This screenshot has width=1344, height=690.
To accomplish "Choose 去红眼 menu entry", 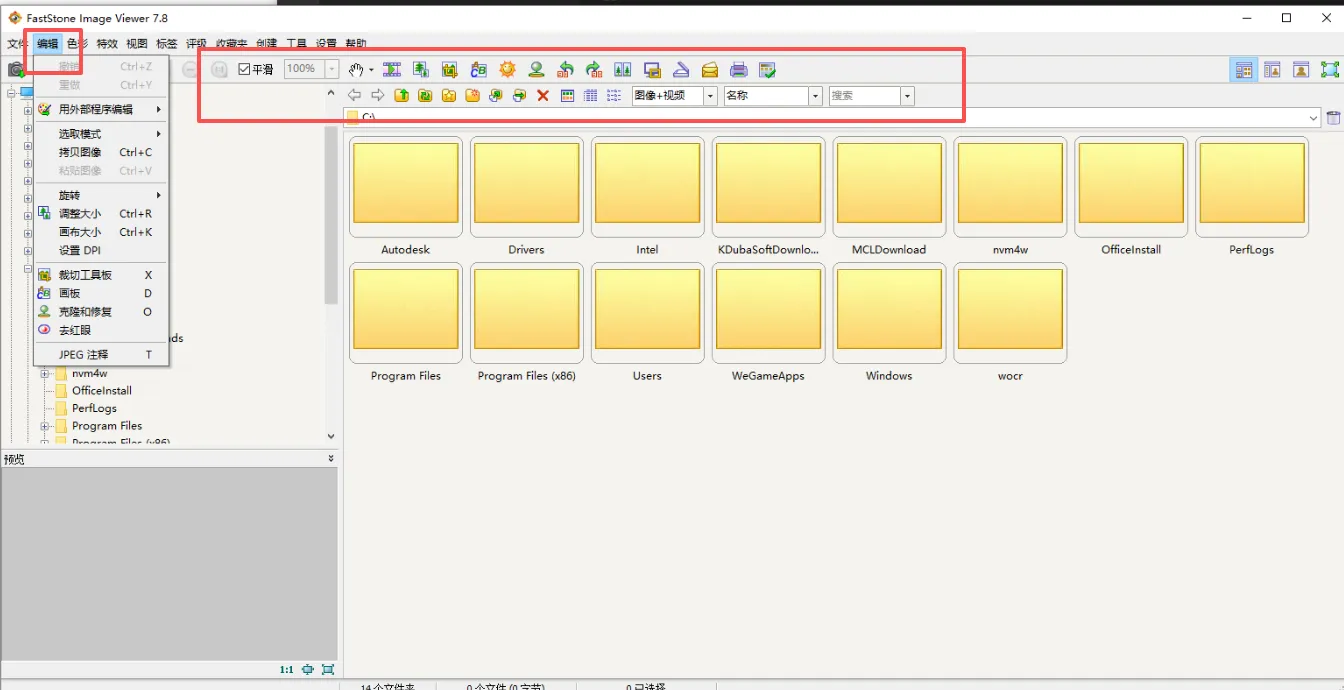I will point(101,330).
